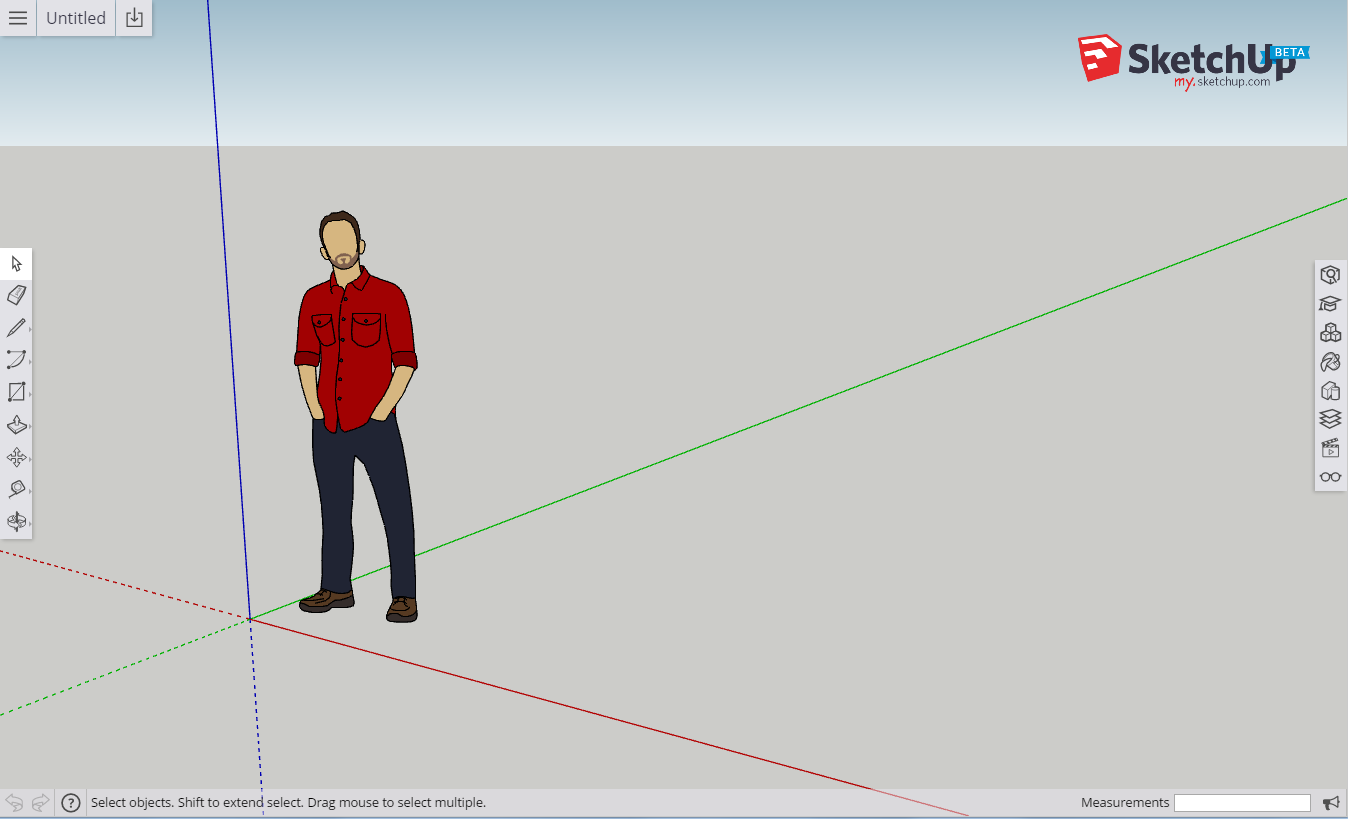1348x819 pixels.
Task: Open the Instructor graduation cap panel
Action: click(x=1329, y=304)
